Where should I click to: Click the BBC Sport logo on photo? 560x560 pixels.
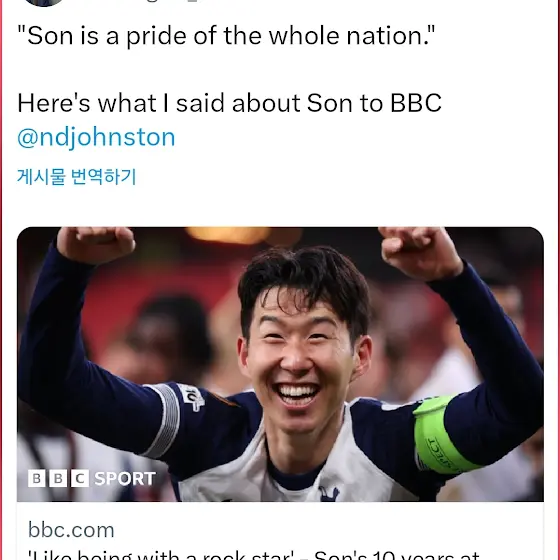(92, 479)
